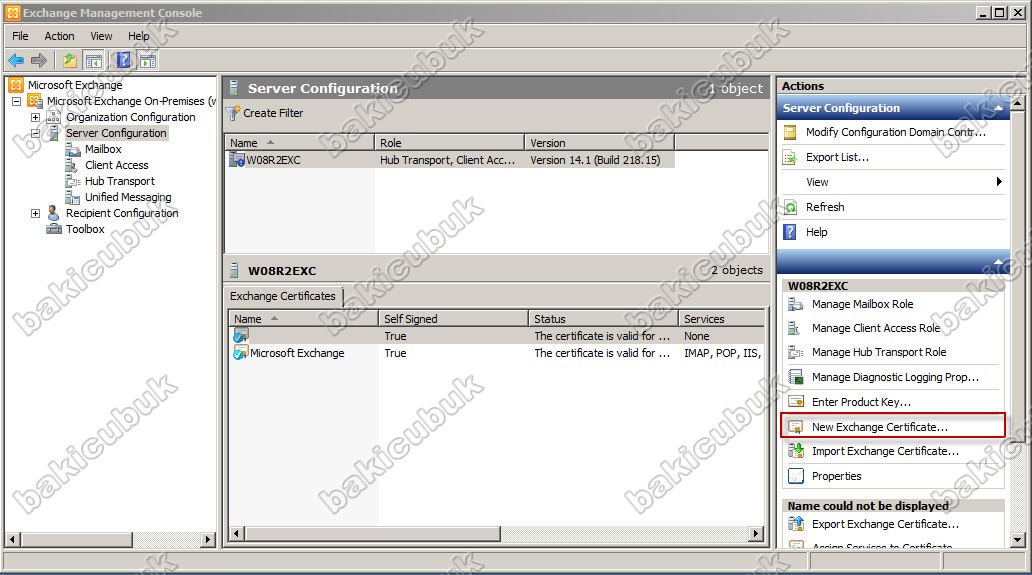Image resolution: width=1032 pixels, height=575 pixels.
Task: Open the File menu
Action: [20, 36]
